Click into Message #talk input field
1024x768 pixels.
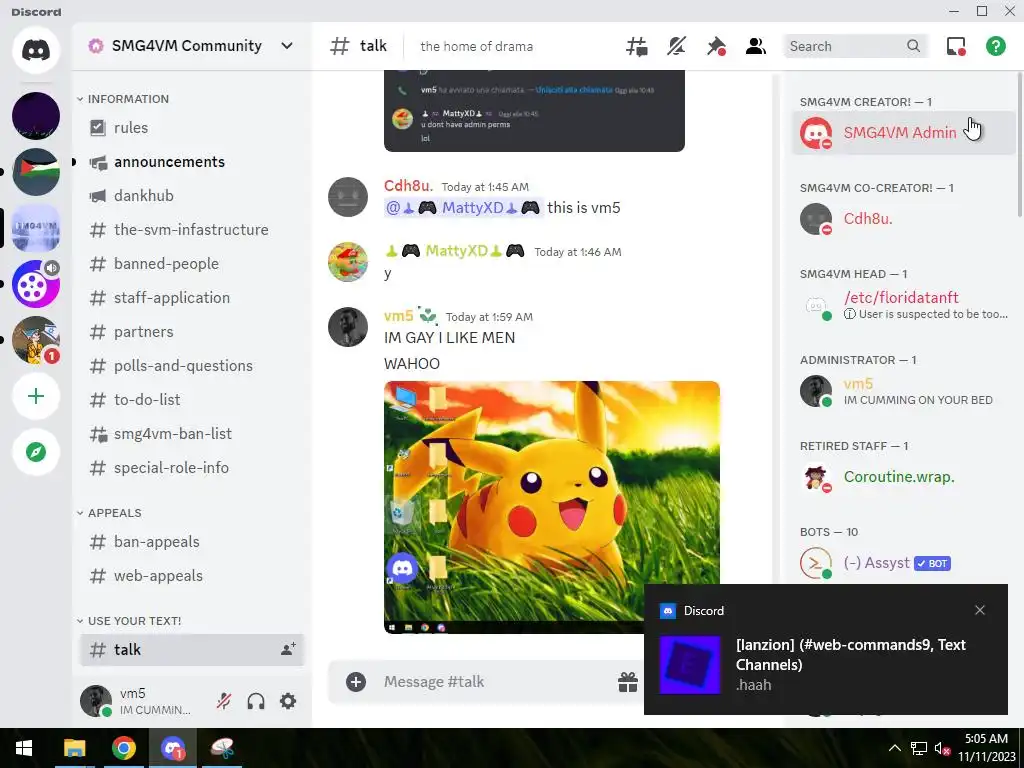(496, 682)
